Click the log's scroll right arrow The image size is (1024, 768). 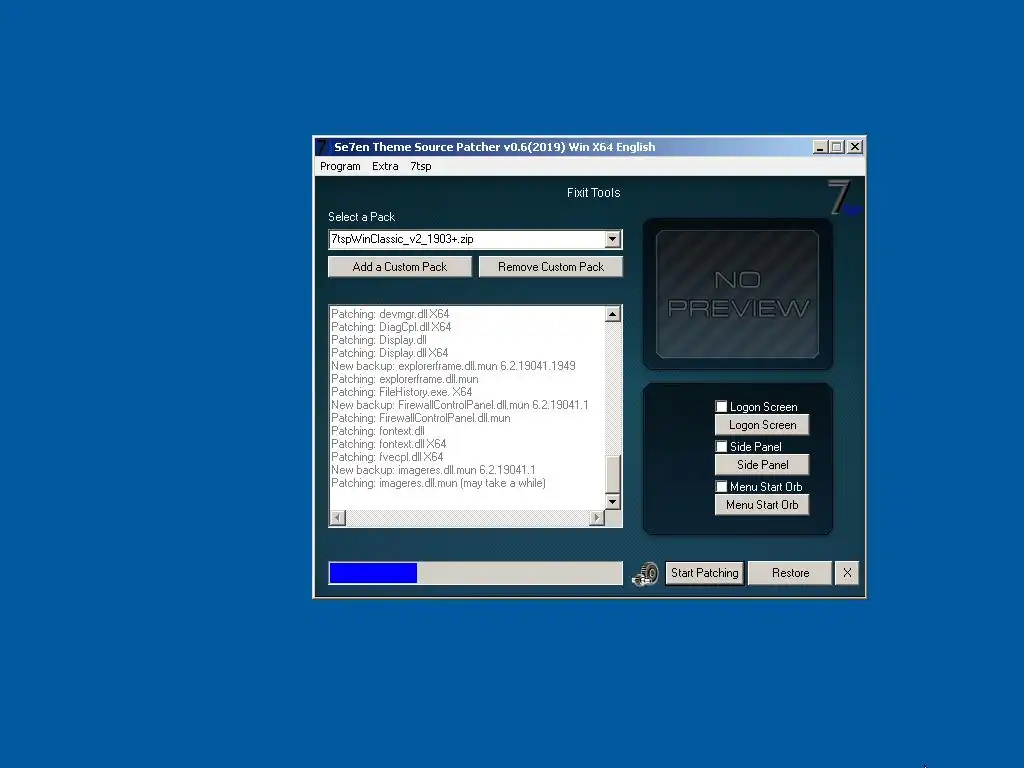[596, 518]
